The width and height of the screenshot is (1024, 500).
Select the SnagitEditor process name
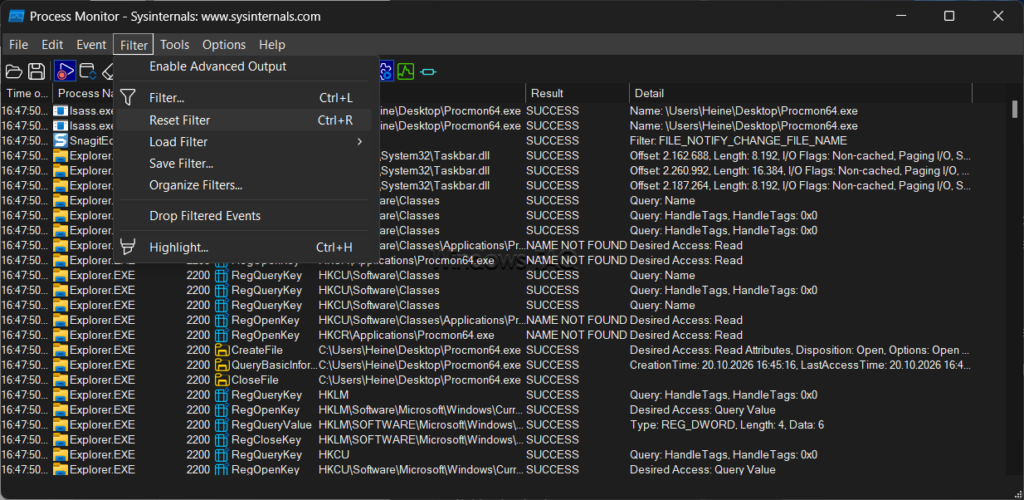pyautogui.click(x=91, y=140)
